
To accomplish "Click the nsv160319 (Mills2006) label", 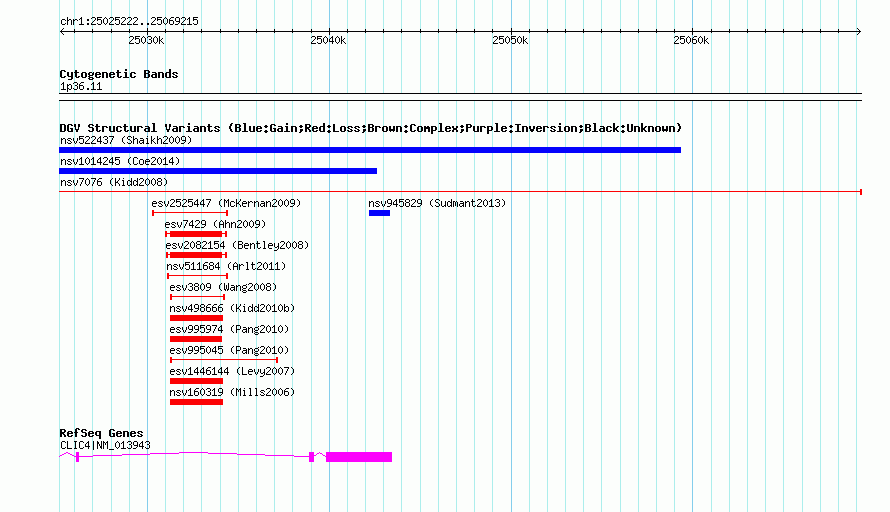I will coord(232,392).
